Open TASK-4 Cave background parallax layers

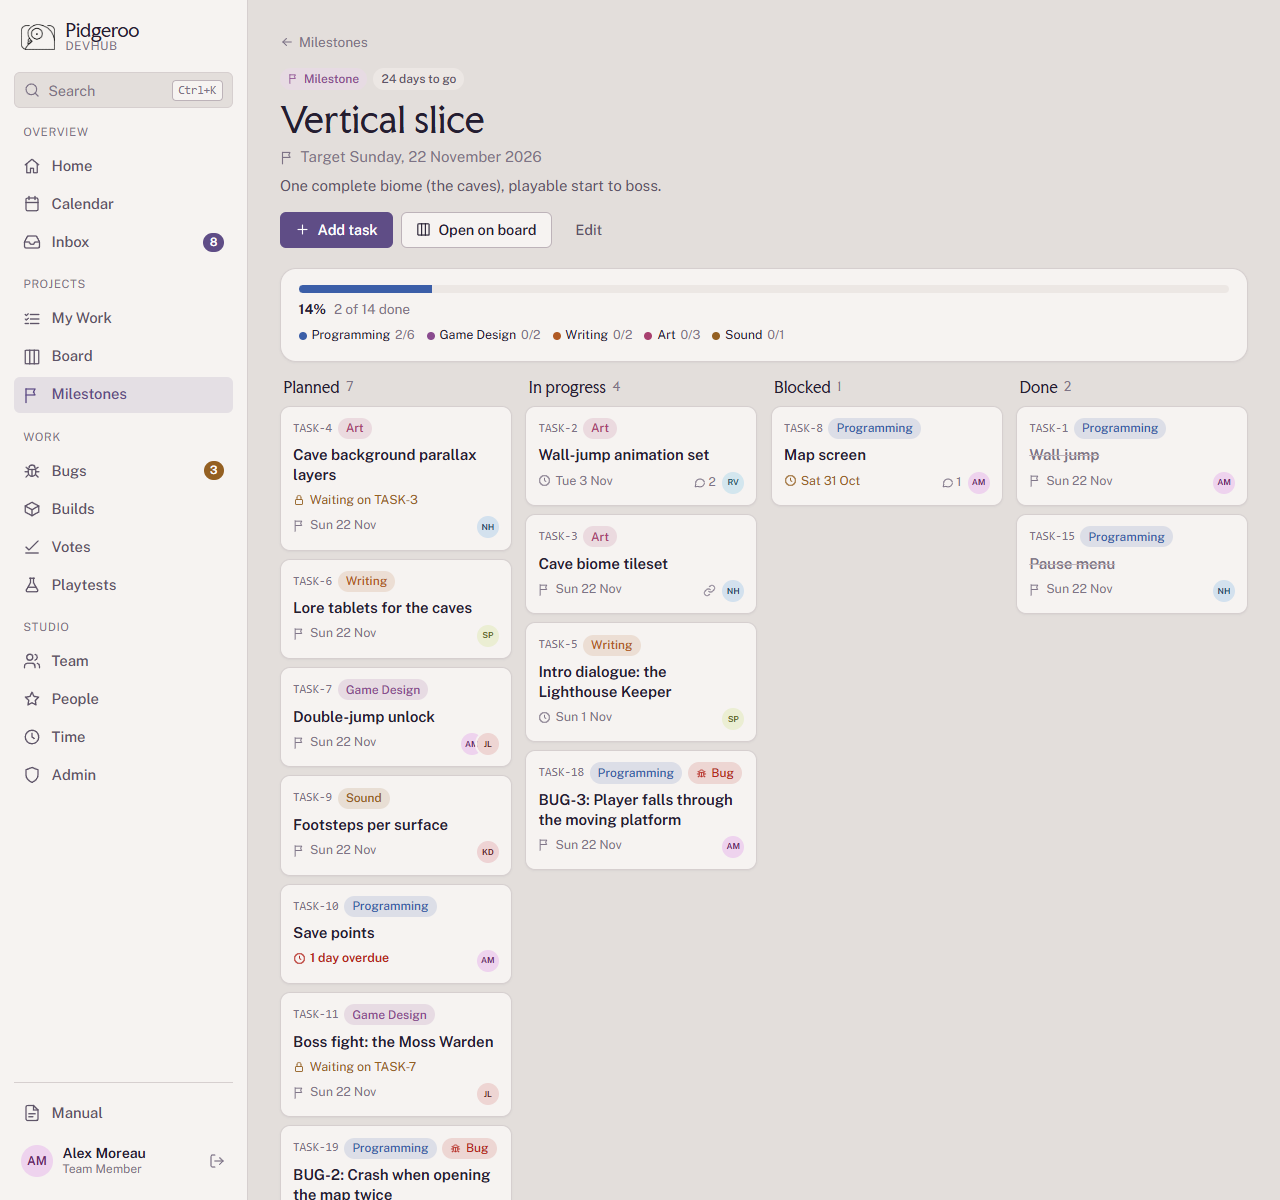coord(396,478)
